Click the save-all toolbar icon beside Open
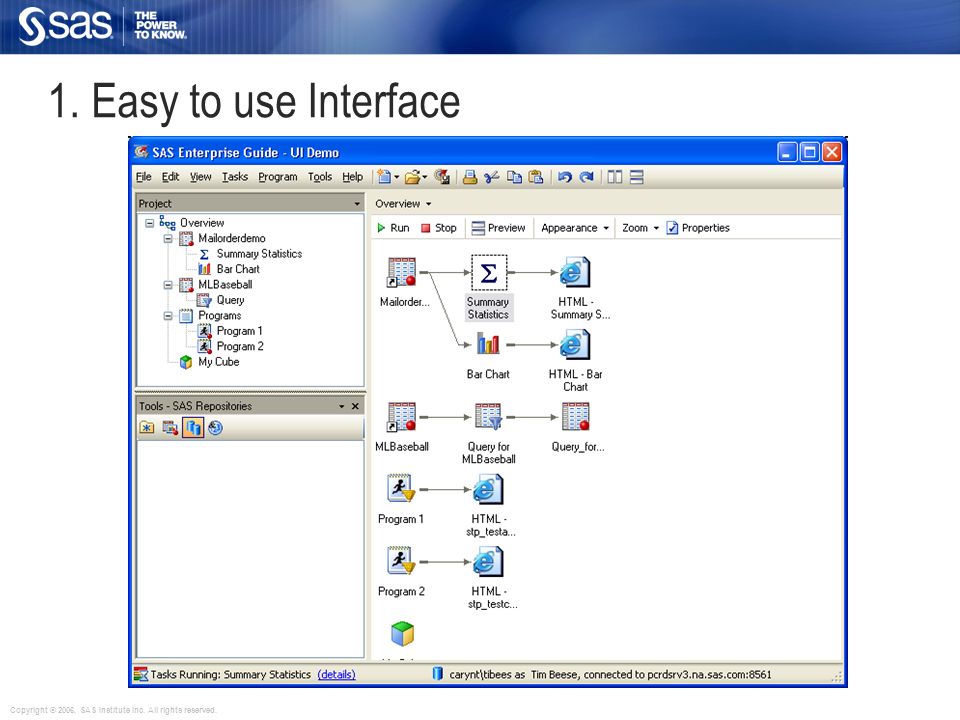This screenshot has width=960, height=720. tap(441, 177)
